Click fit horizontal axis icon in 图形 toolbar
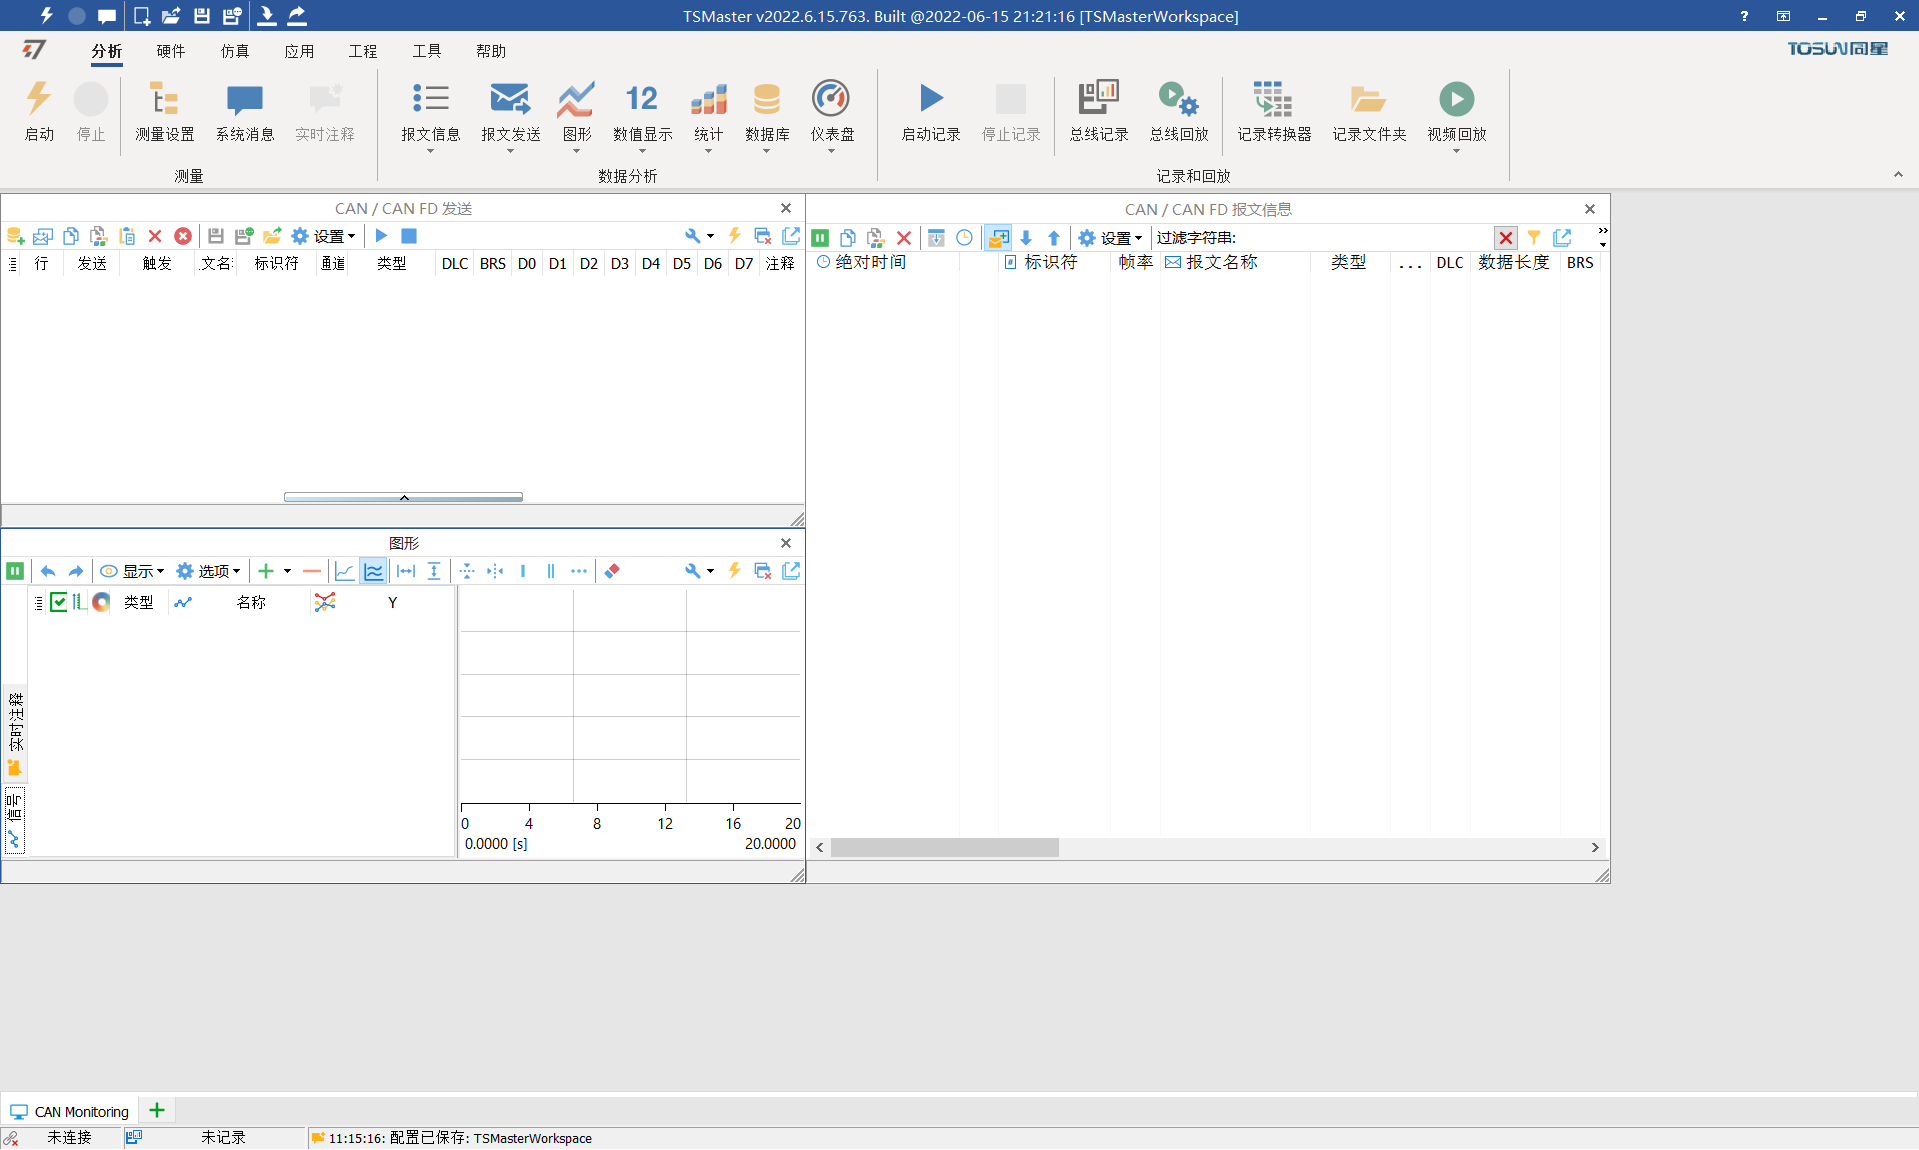1919x1150 pixels. [x=406, y=571]
